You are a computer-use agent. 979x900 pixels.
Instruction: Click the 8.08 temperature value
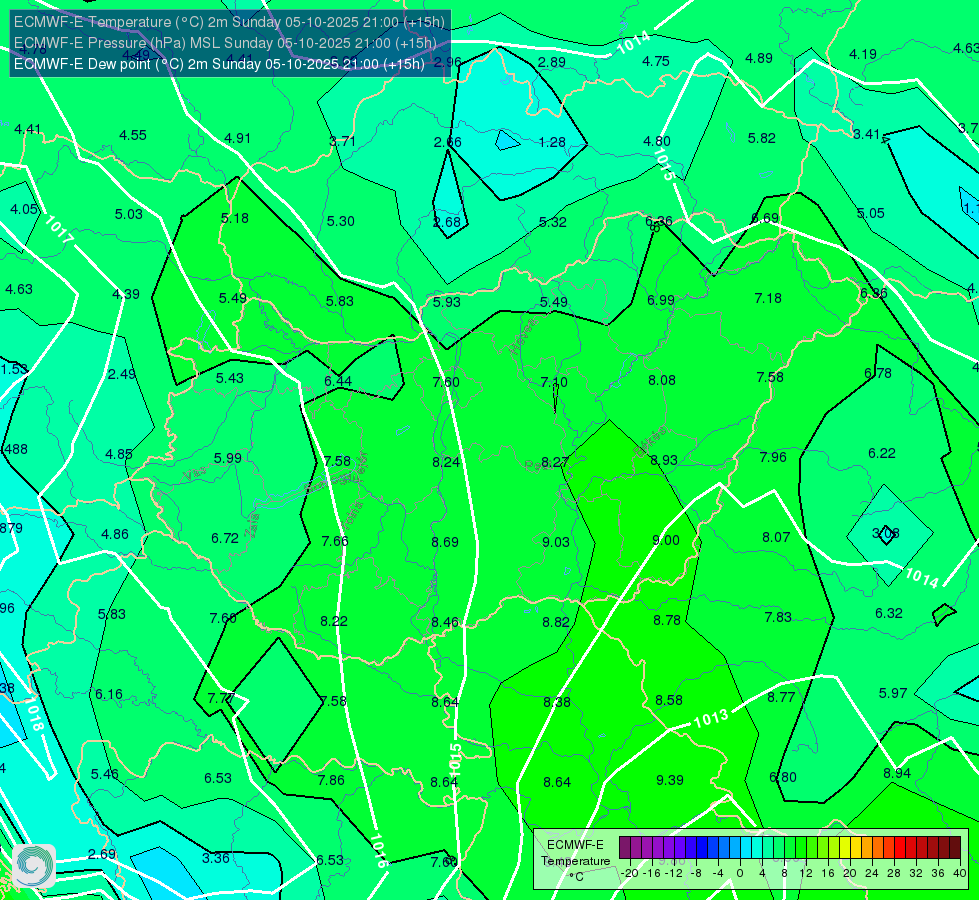pyautogui.click(x=662, y=380)
